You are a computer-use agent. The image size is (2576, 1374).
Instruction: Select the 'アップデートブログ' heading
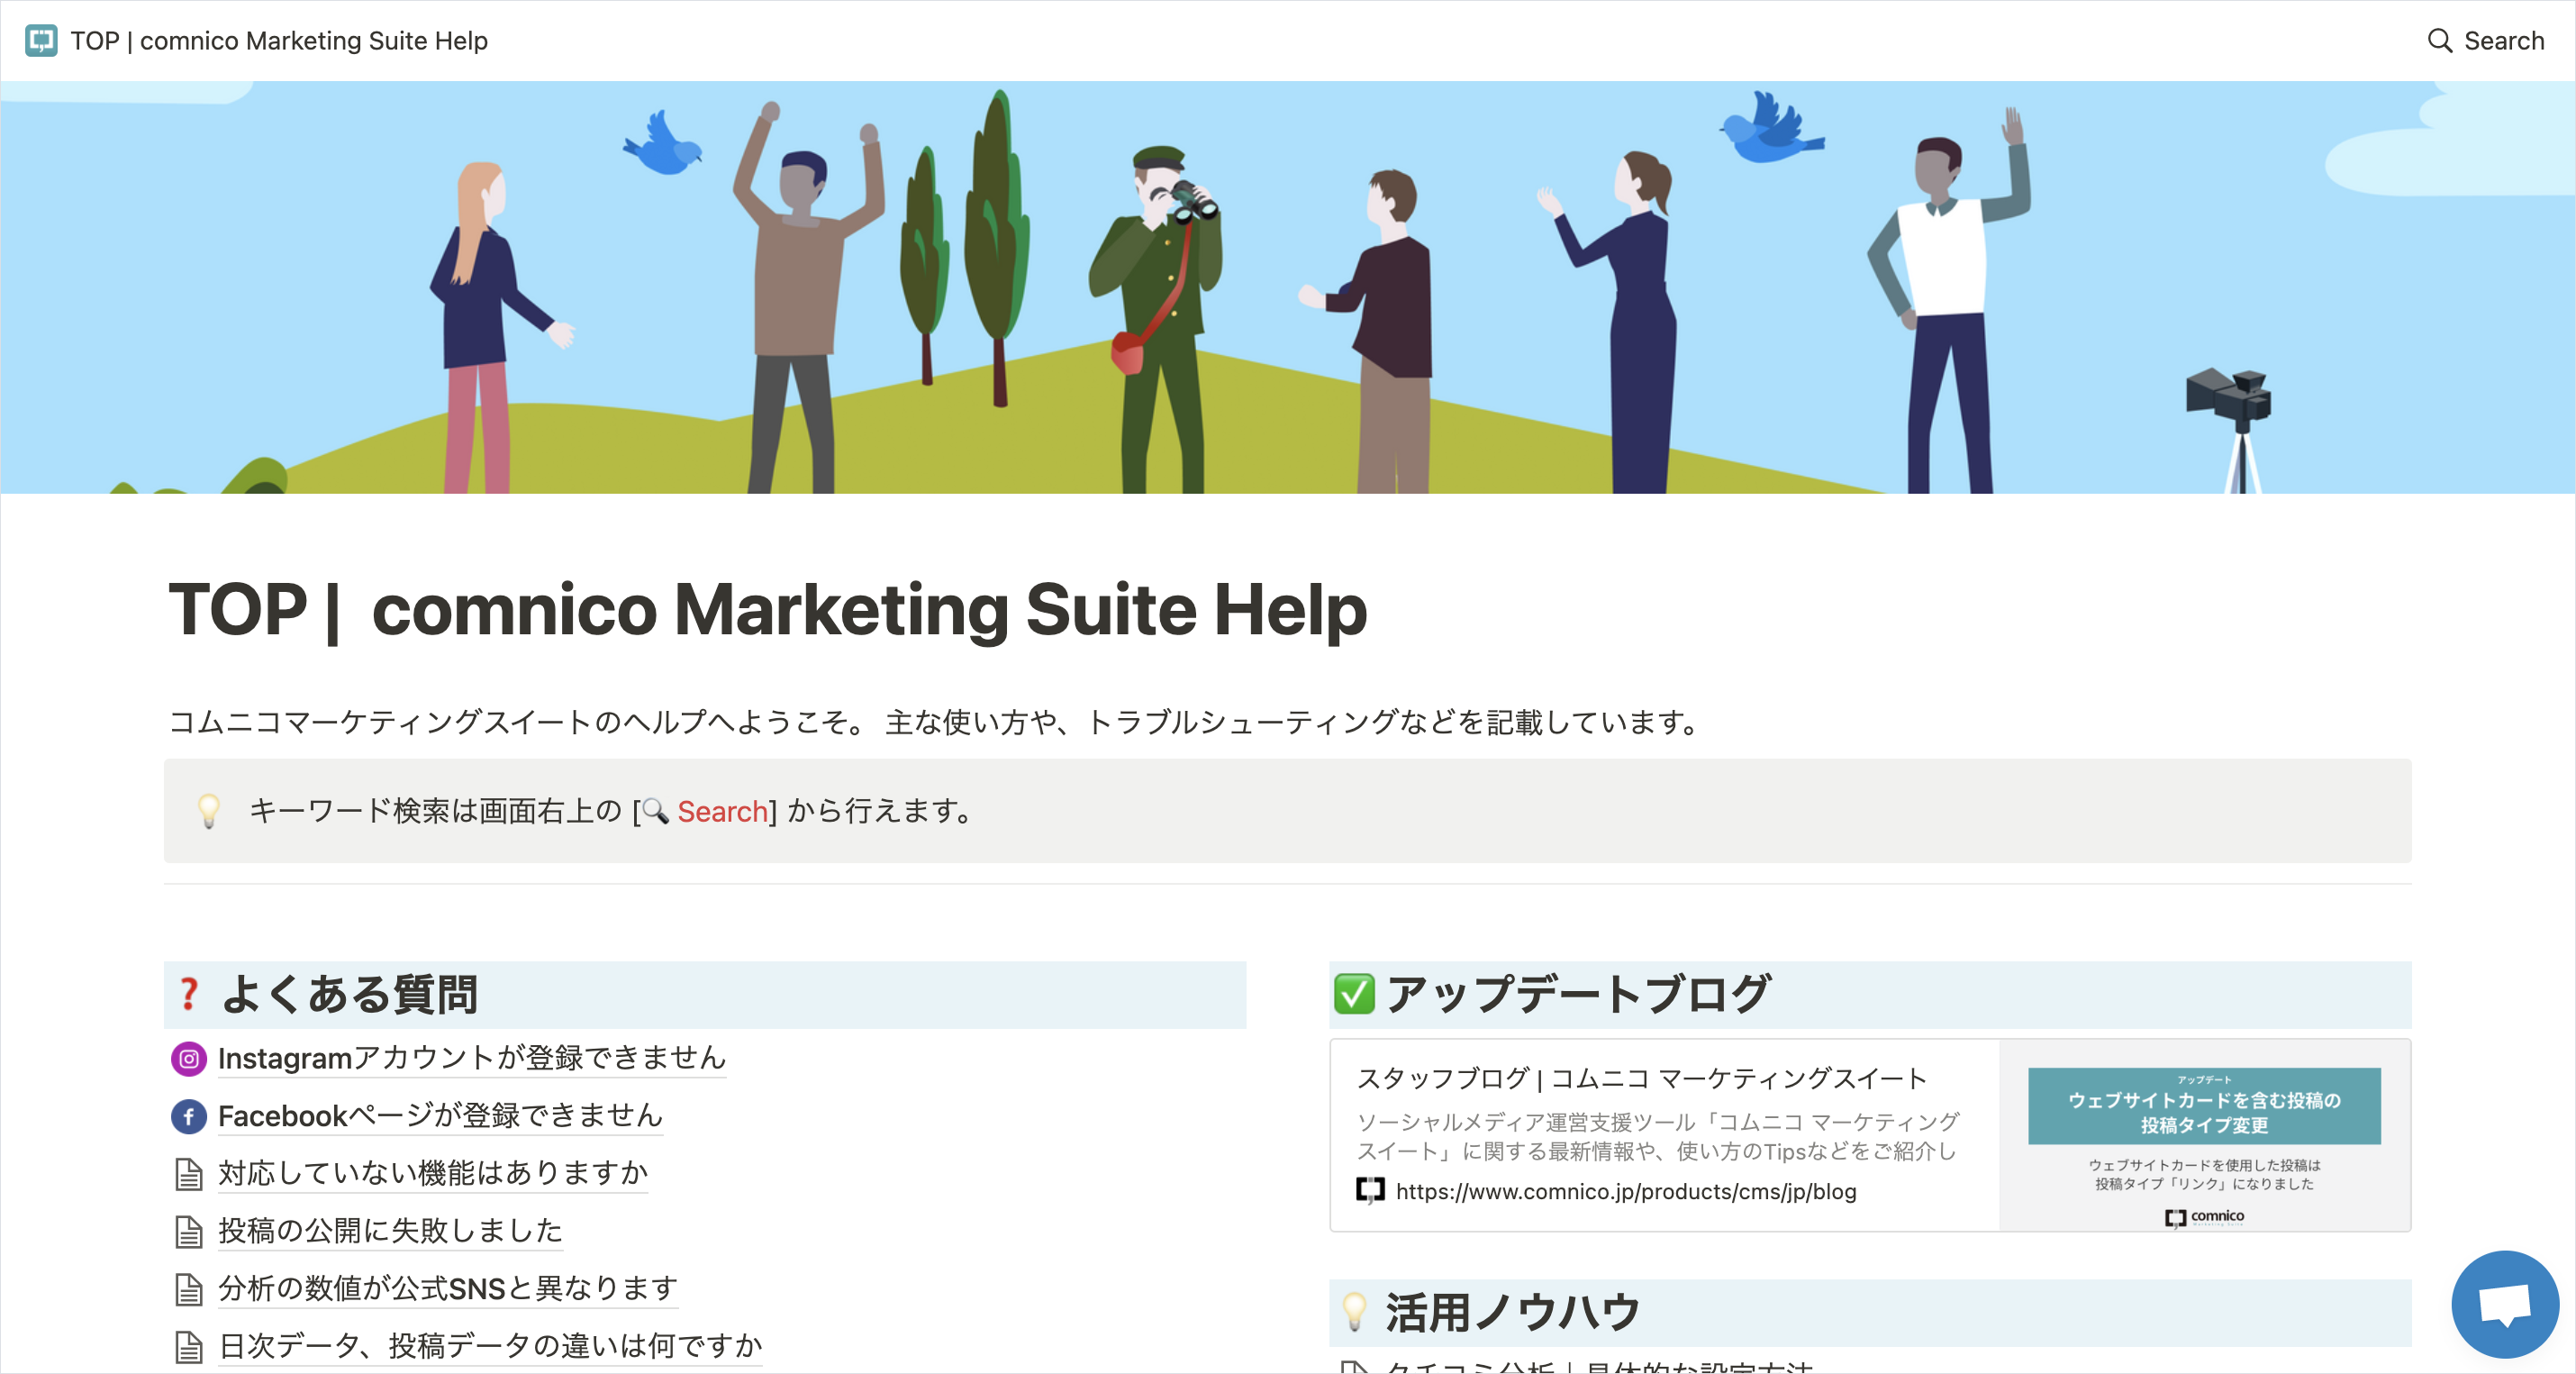(x=1578, y=994)
